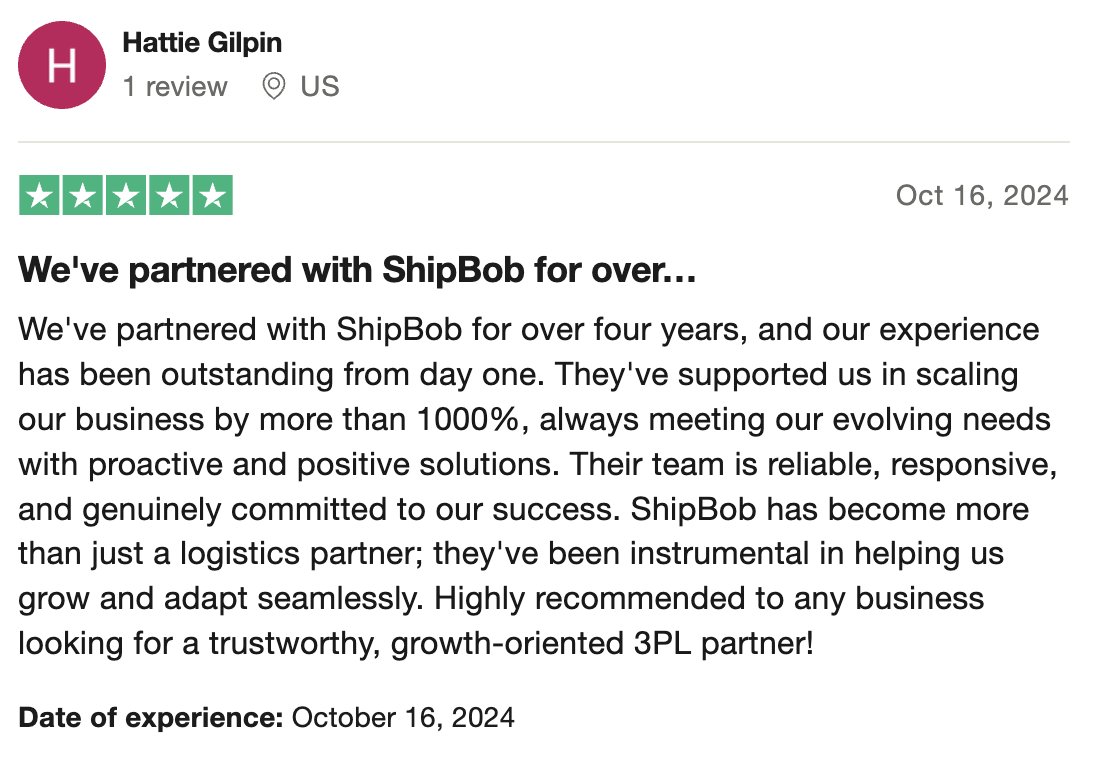Image resolution: width=1100 pixels, height=760 pixels.
Task: Open Hattie Gilpin's profile name
Action: [202, 43]
